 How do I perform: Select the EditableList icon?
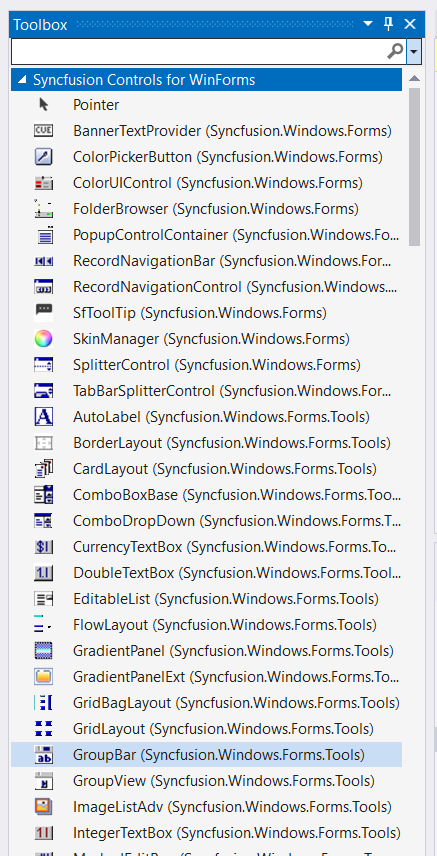click(43, 599)
